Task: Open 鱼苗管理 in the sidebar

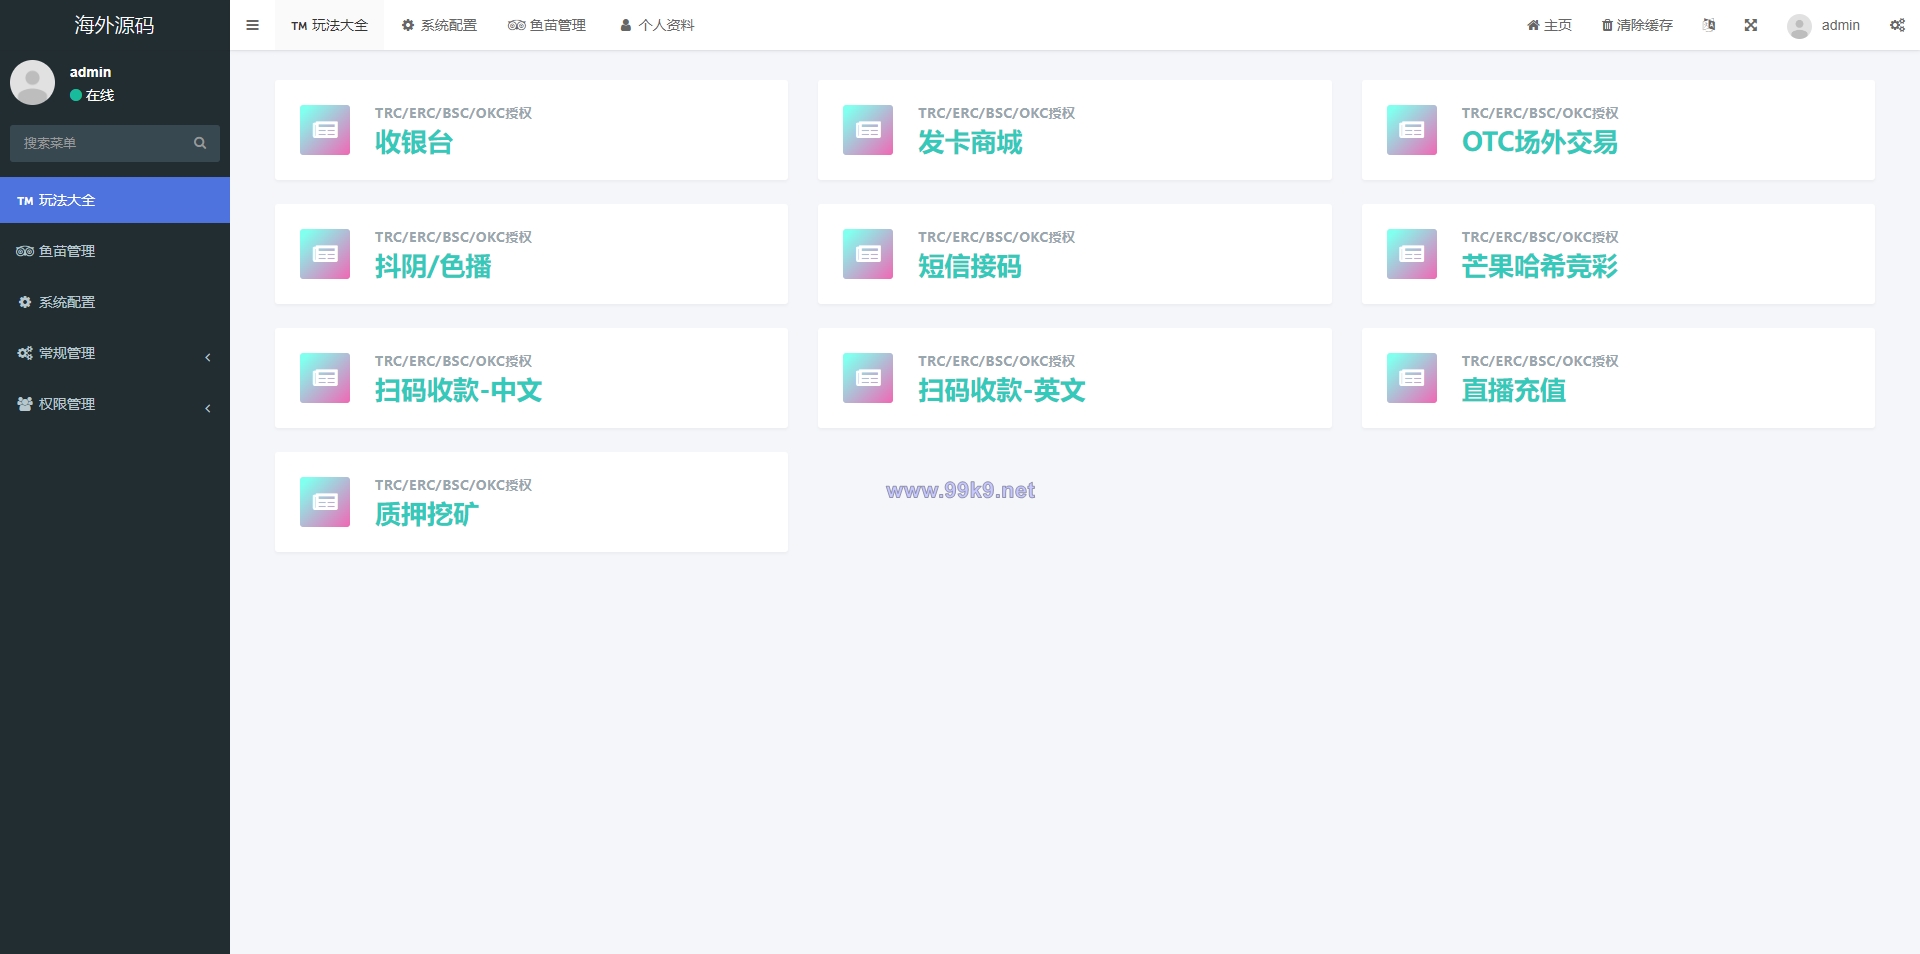Action: (x=115, y=251)
